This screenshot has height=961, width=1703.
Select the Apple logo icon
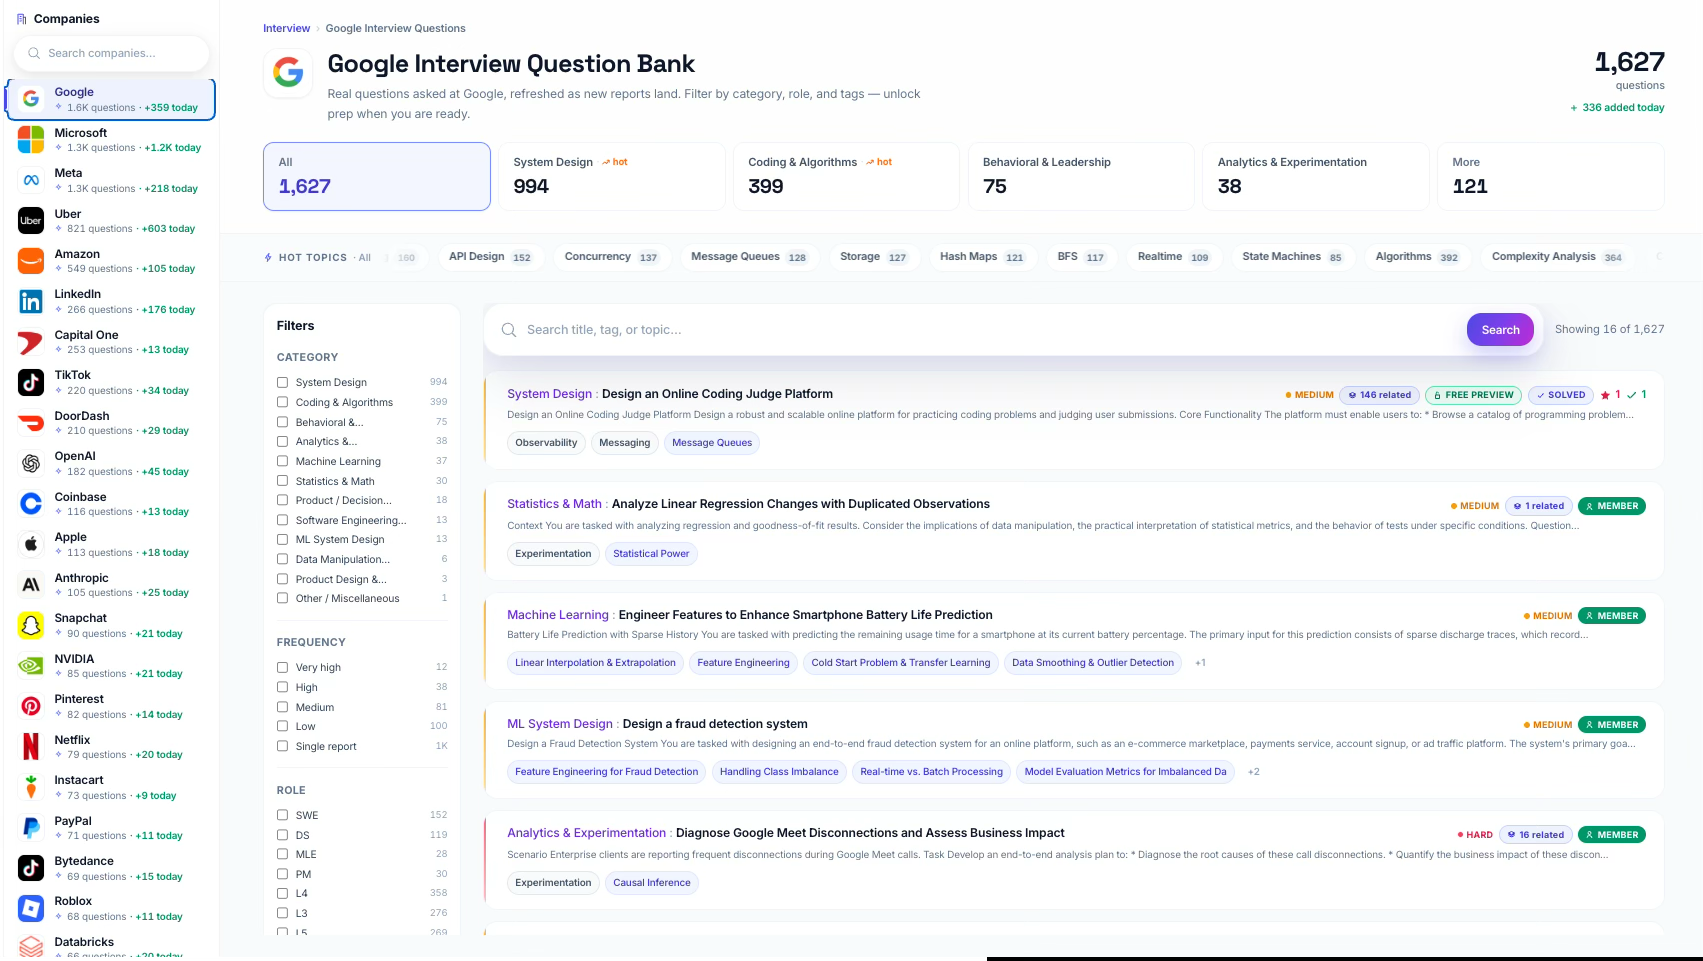31,544
